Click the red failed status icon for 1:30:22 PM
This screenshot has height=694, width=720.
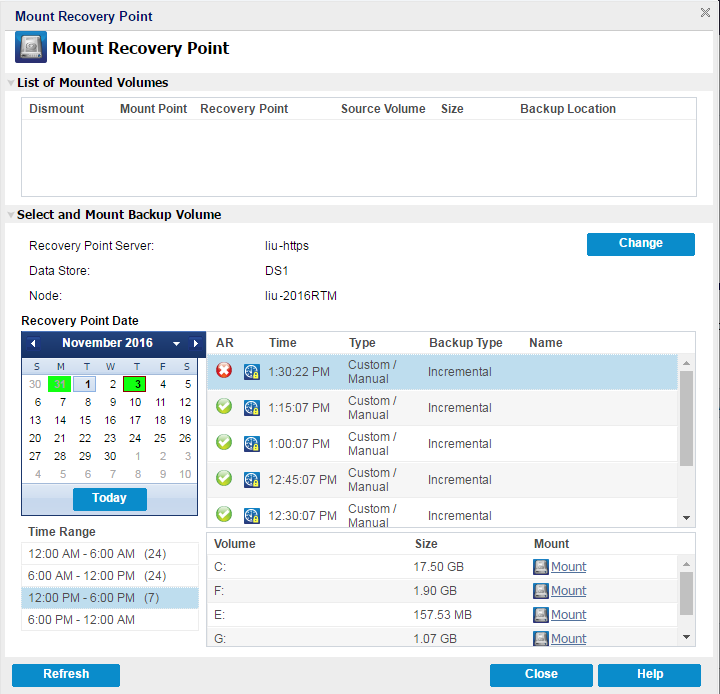(224, 371)
